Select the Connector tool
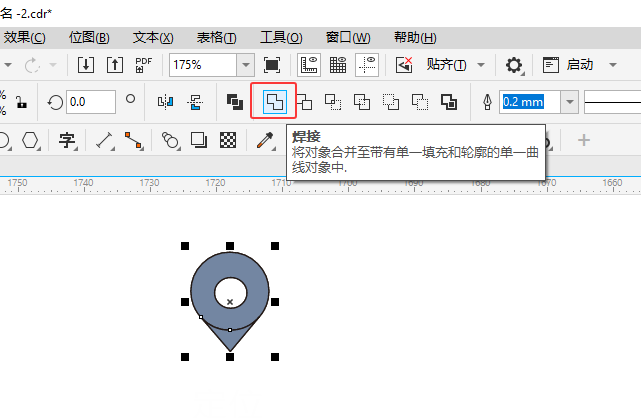The image size is (641, 418). [134, 140]
